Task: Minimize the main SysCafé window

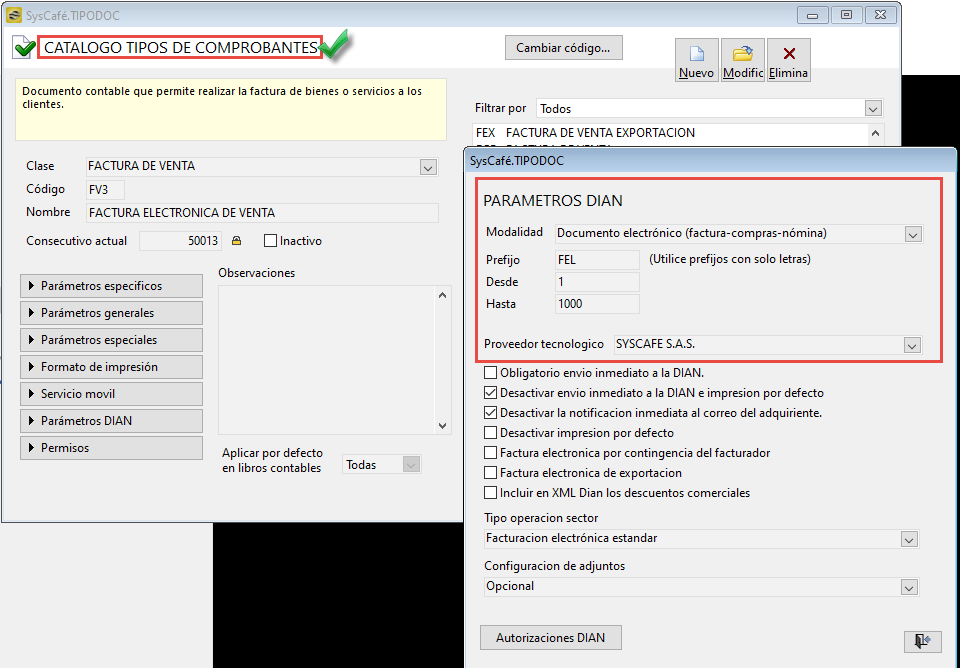Action: 813,15
